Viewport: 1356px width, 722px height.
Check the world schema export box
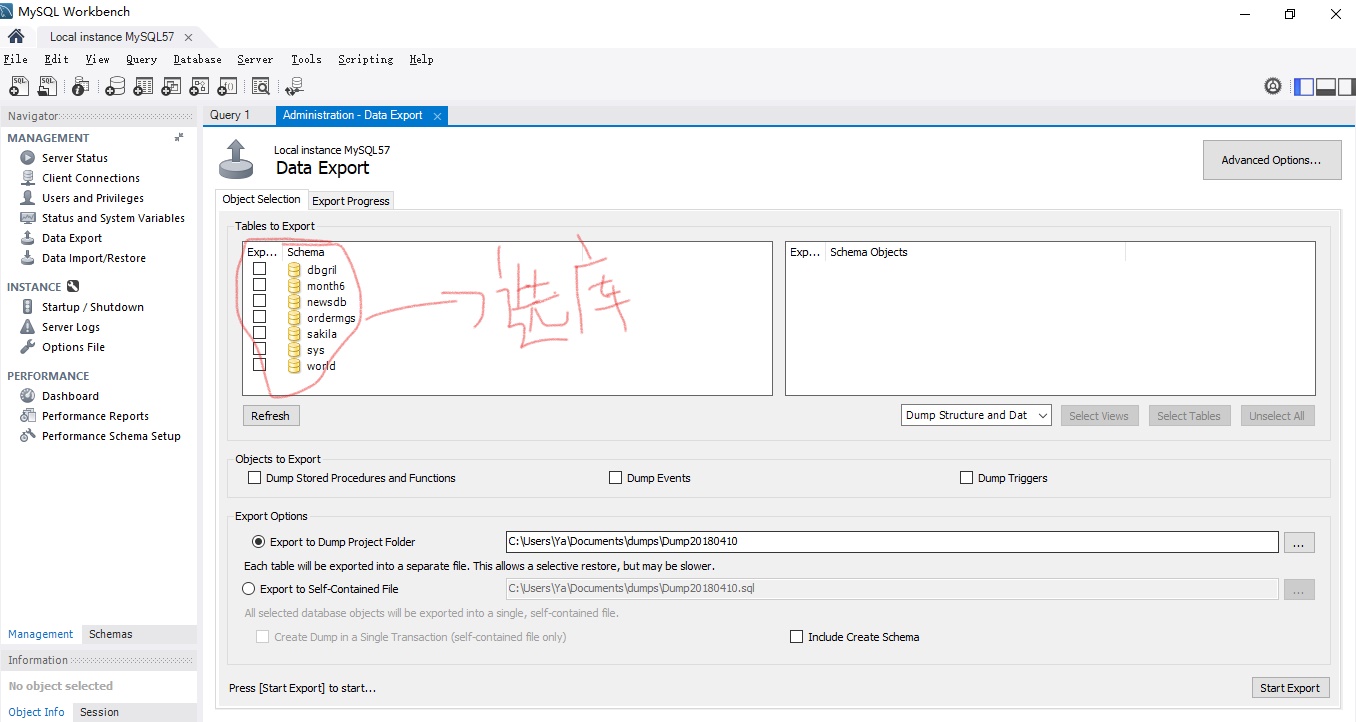[259, 365]
